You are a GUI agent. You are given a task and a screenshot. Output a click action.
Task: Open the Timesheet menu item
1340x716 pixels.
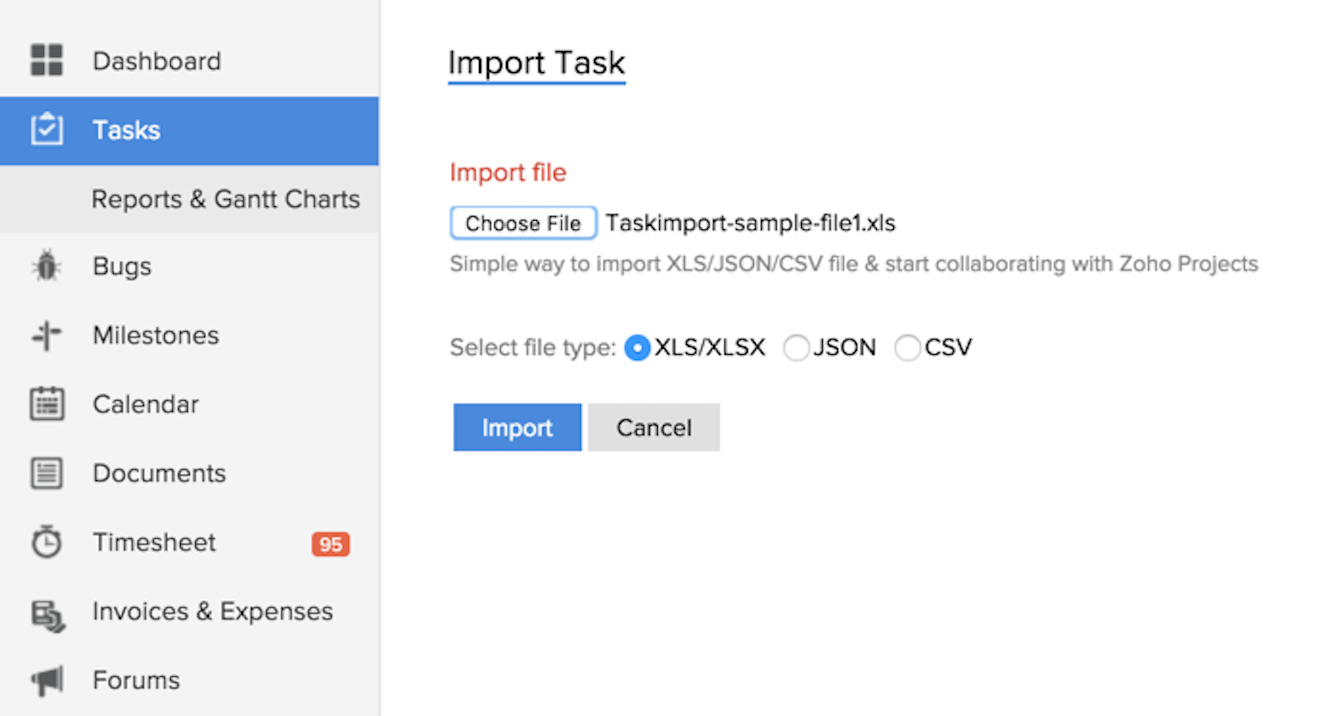coord(154,542)
